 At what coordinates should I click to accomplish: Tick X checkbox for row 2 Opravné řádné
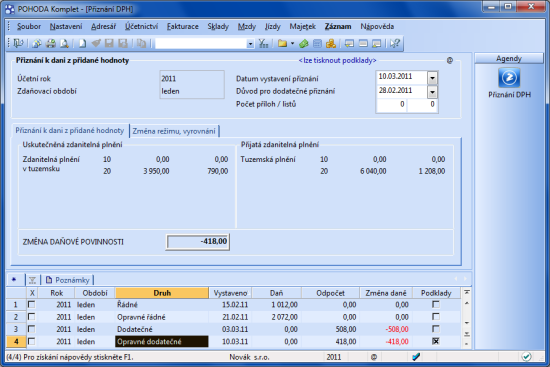[32, 316]
